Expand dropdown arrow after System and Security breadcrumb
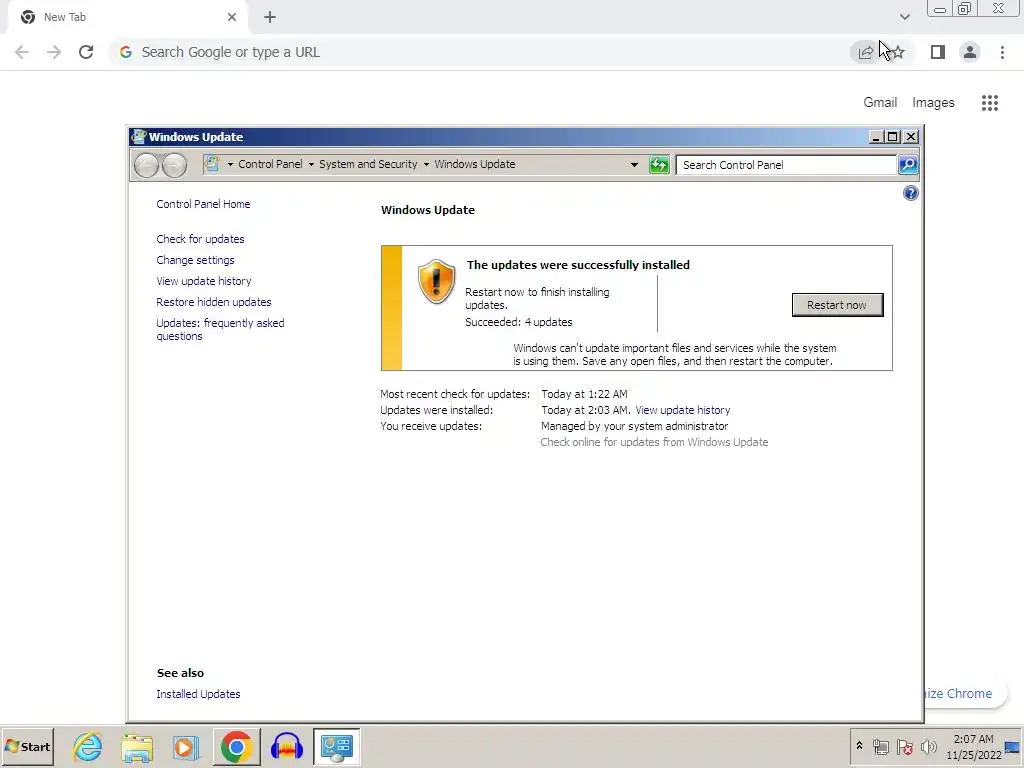The width and height of the screenshot is (1024, 768). 426,165
